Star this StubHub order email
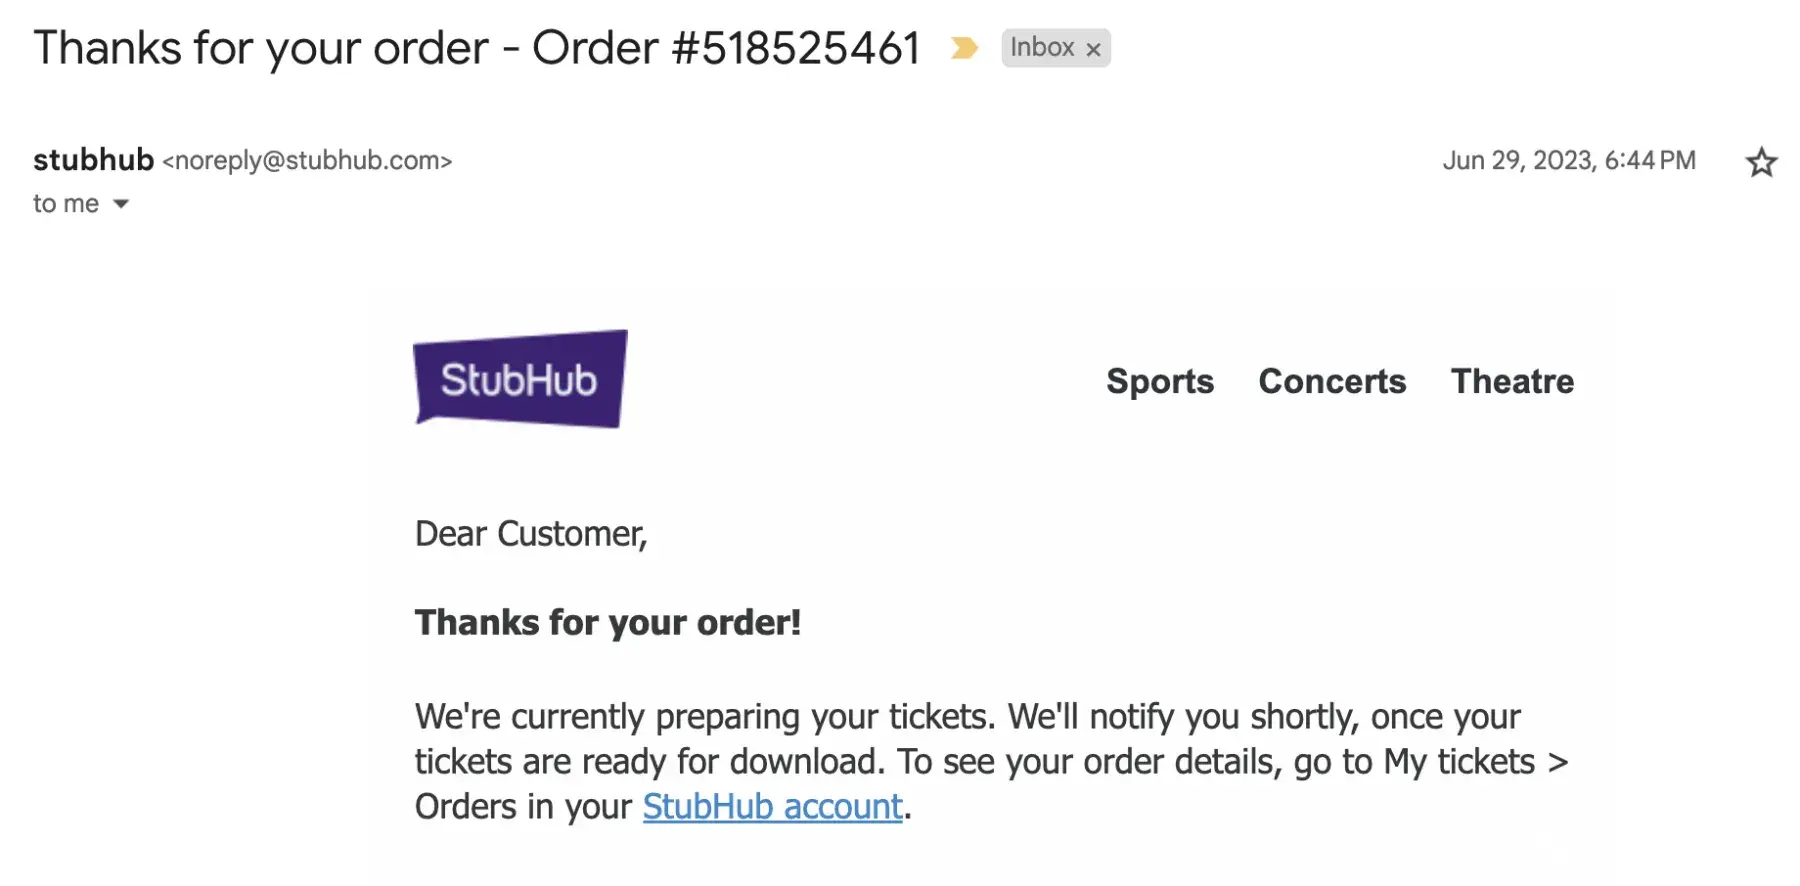This screenshot has width=1800, height=886. click(x=1761, y=162)
